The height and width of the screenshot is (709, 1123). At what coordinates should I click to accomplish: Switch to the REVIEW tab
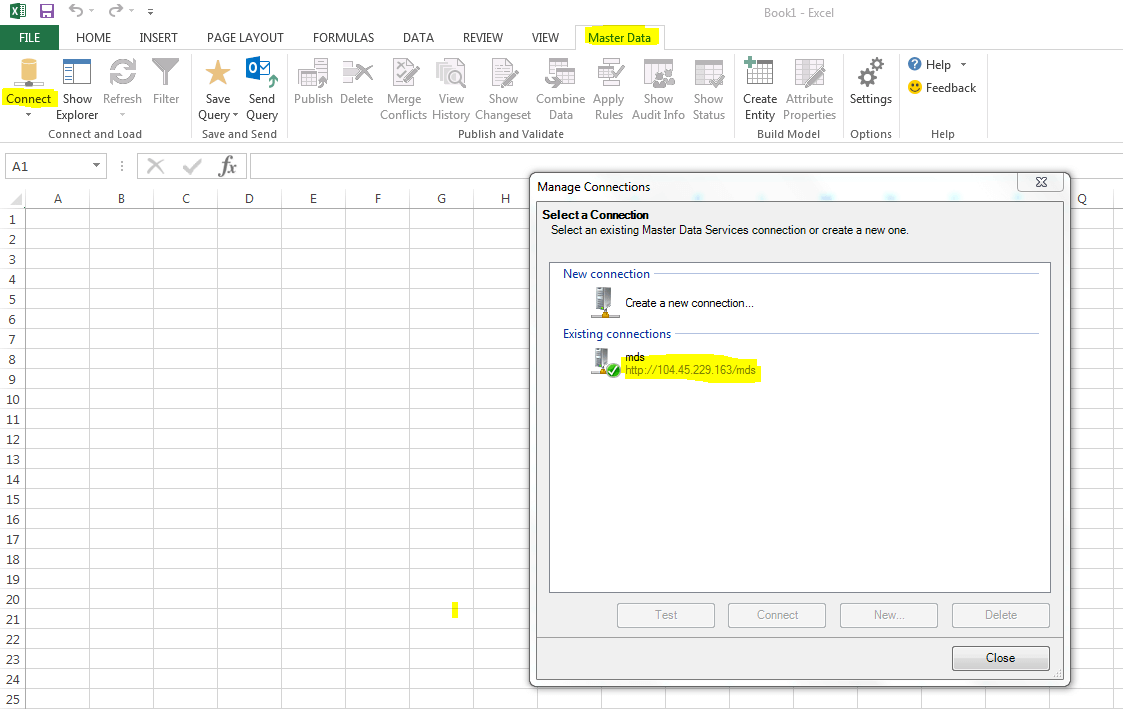(x=483, y=37)
